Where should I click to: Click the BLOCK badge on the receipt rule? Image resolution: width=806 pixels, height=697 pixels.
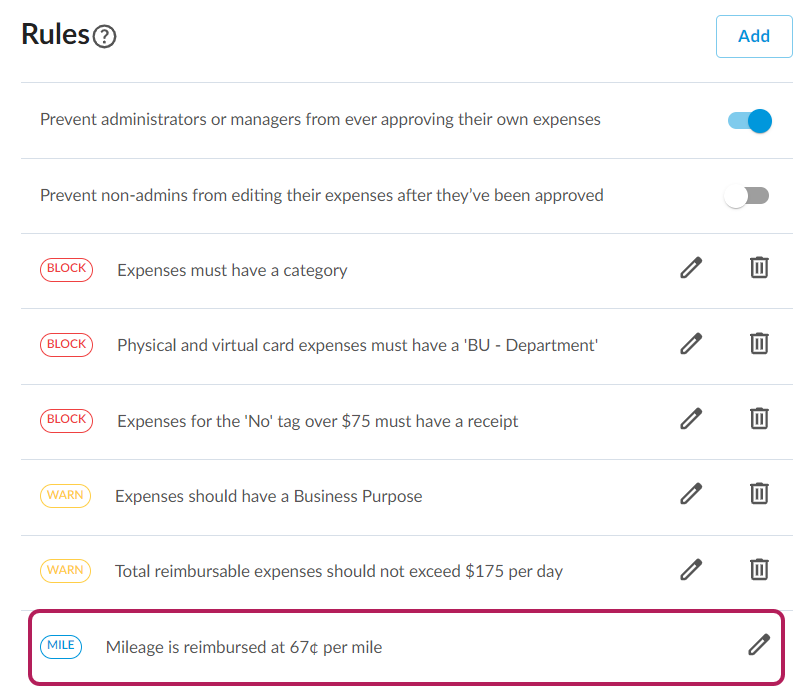(66, 420)
